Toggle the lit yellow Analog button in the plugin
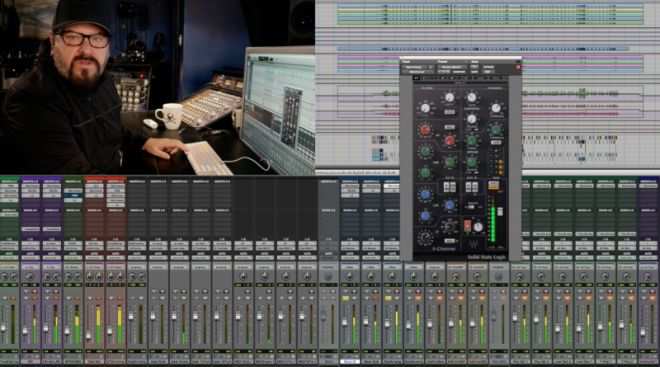The image size is (660, 367). click(x=493, y=185)
